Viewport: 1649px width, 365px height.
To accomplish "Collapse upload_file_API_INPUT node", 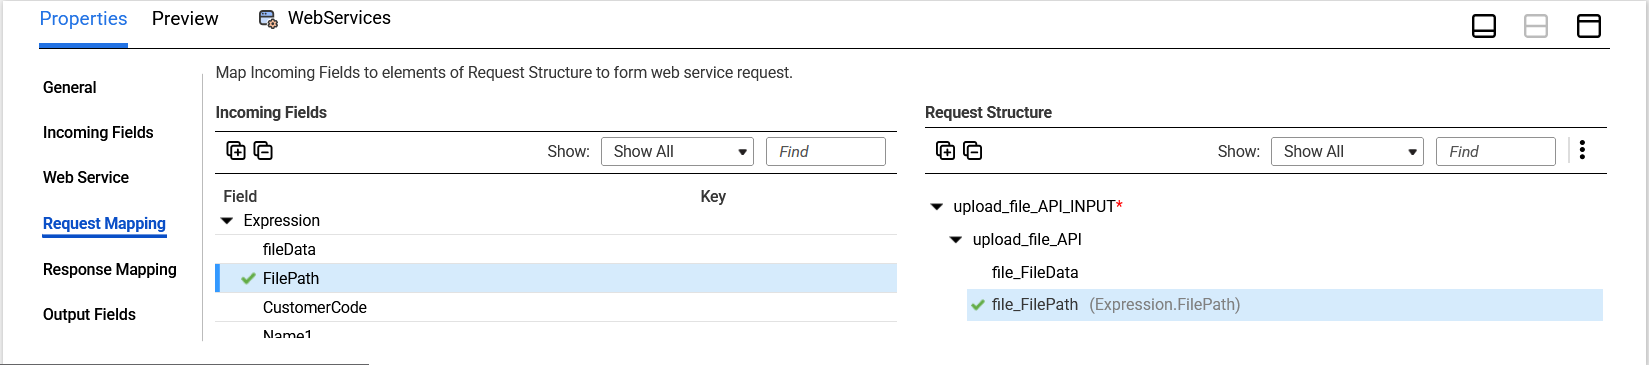I will pos(937,207).
